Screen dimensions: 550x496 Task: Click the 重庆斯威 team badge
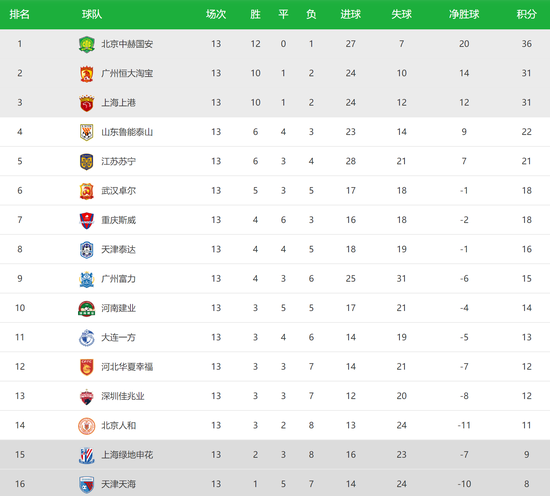86,220
